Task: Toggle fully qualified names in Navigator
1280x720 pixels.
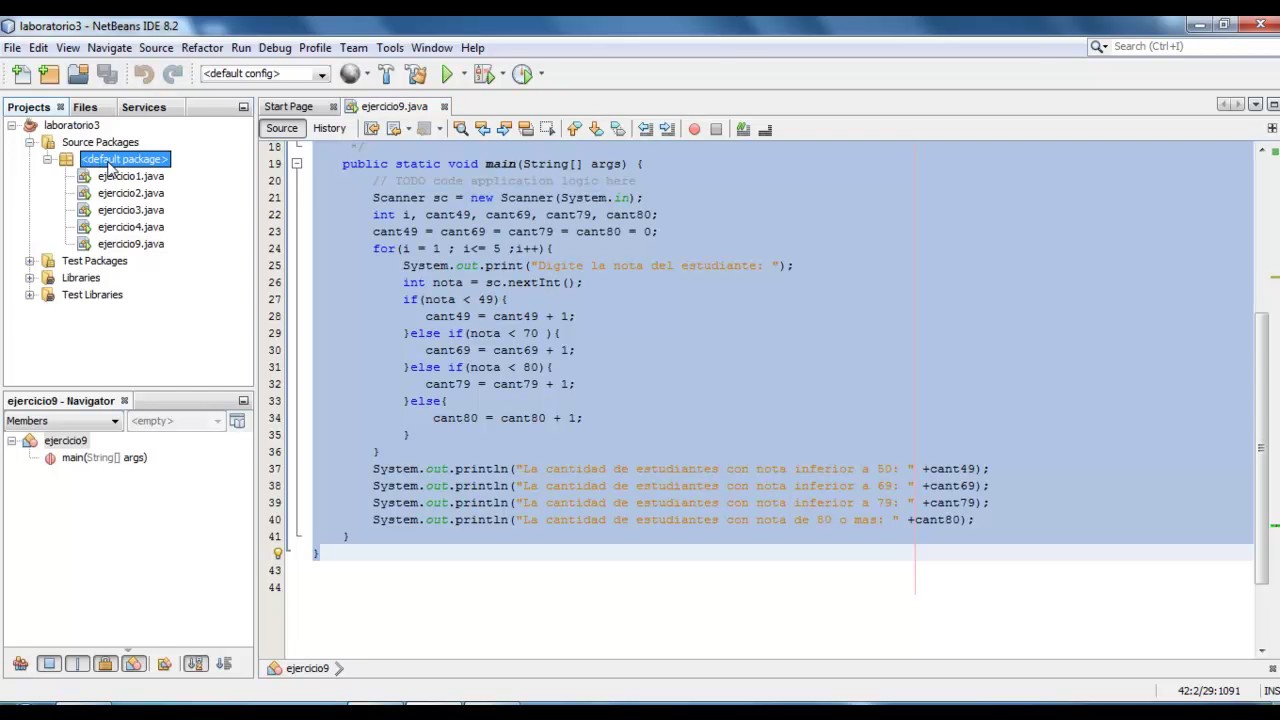Action: pos(164,664)
